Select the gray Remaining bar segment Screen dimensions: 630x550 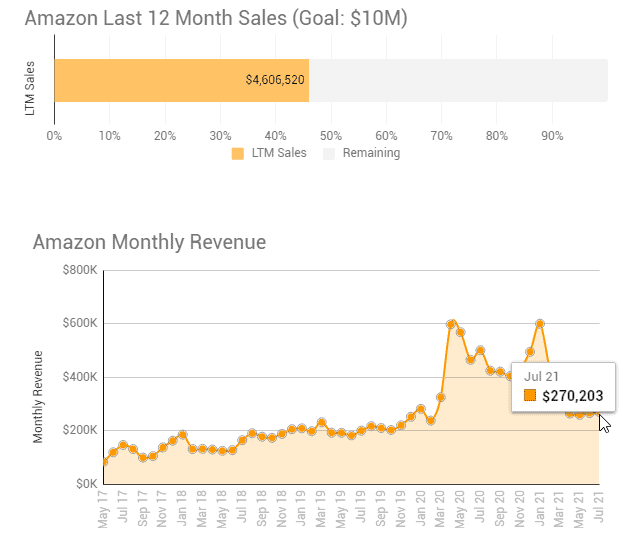click(458, 80)
